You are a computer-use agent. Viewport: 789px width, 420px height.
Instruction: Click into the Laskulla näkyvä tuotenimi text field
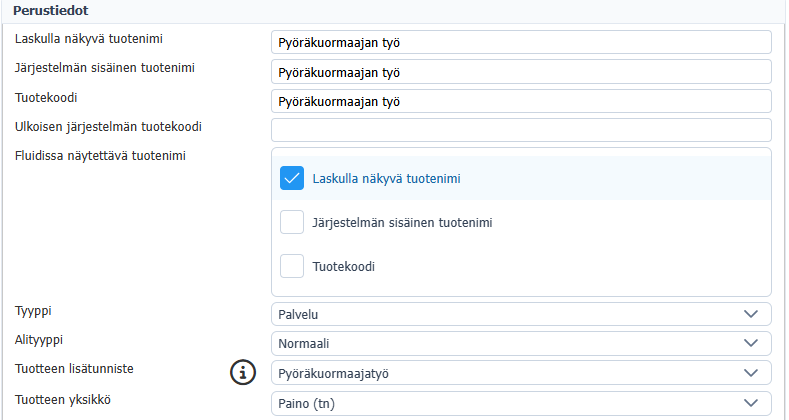tap(520, 42)
